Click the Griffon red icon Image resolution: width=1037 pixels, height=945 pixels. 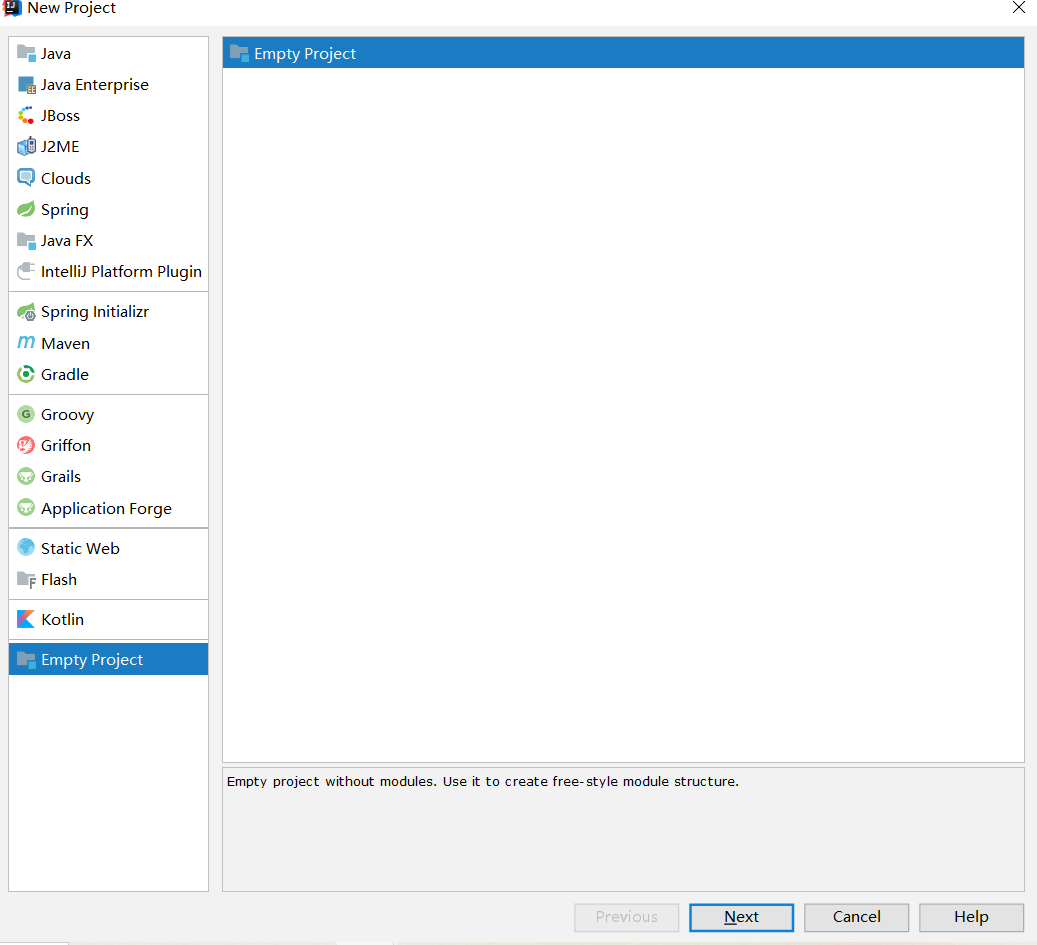(26, 445)
